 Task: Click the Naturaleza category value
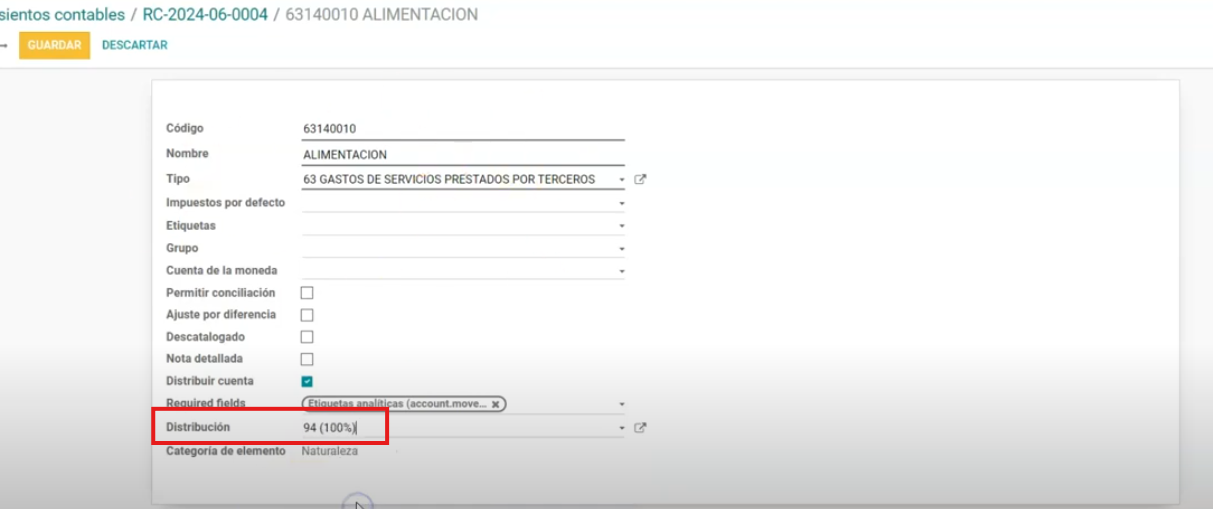point(330,451)
